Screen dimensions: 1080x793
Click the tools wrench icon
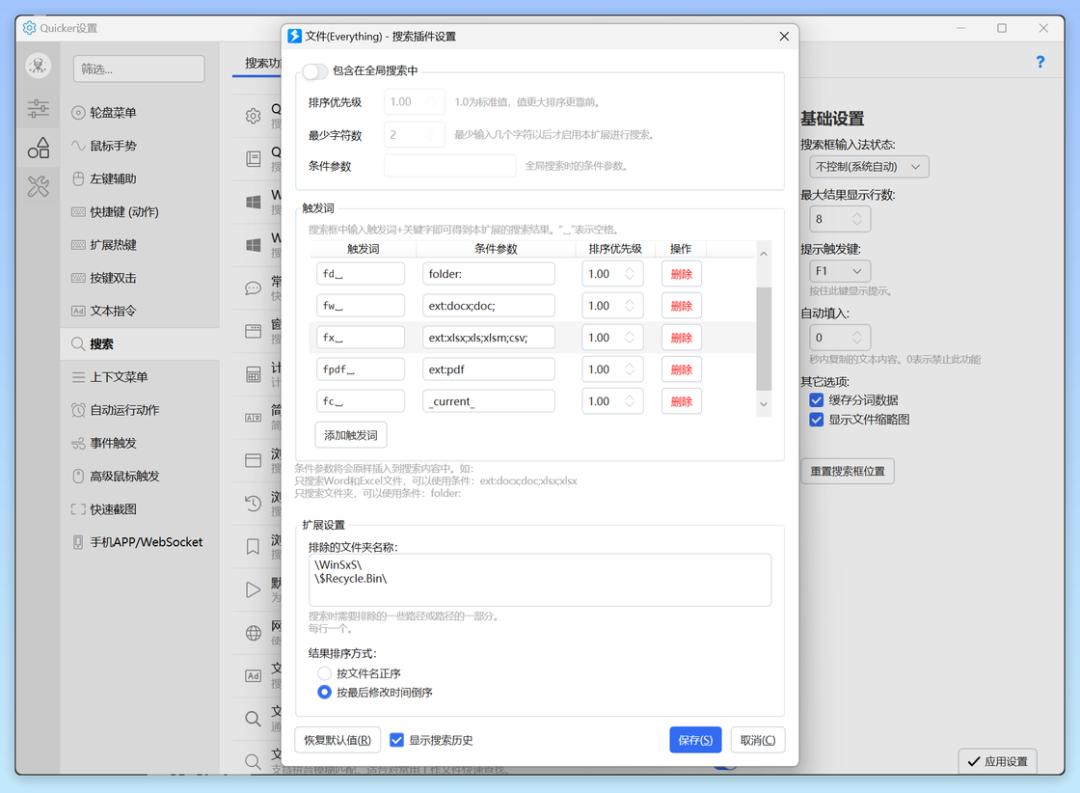[38, 187]
